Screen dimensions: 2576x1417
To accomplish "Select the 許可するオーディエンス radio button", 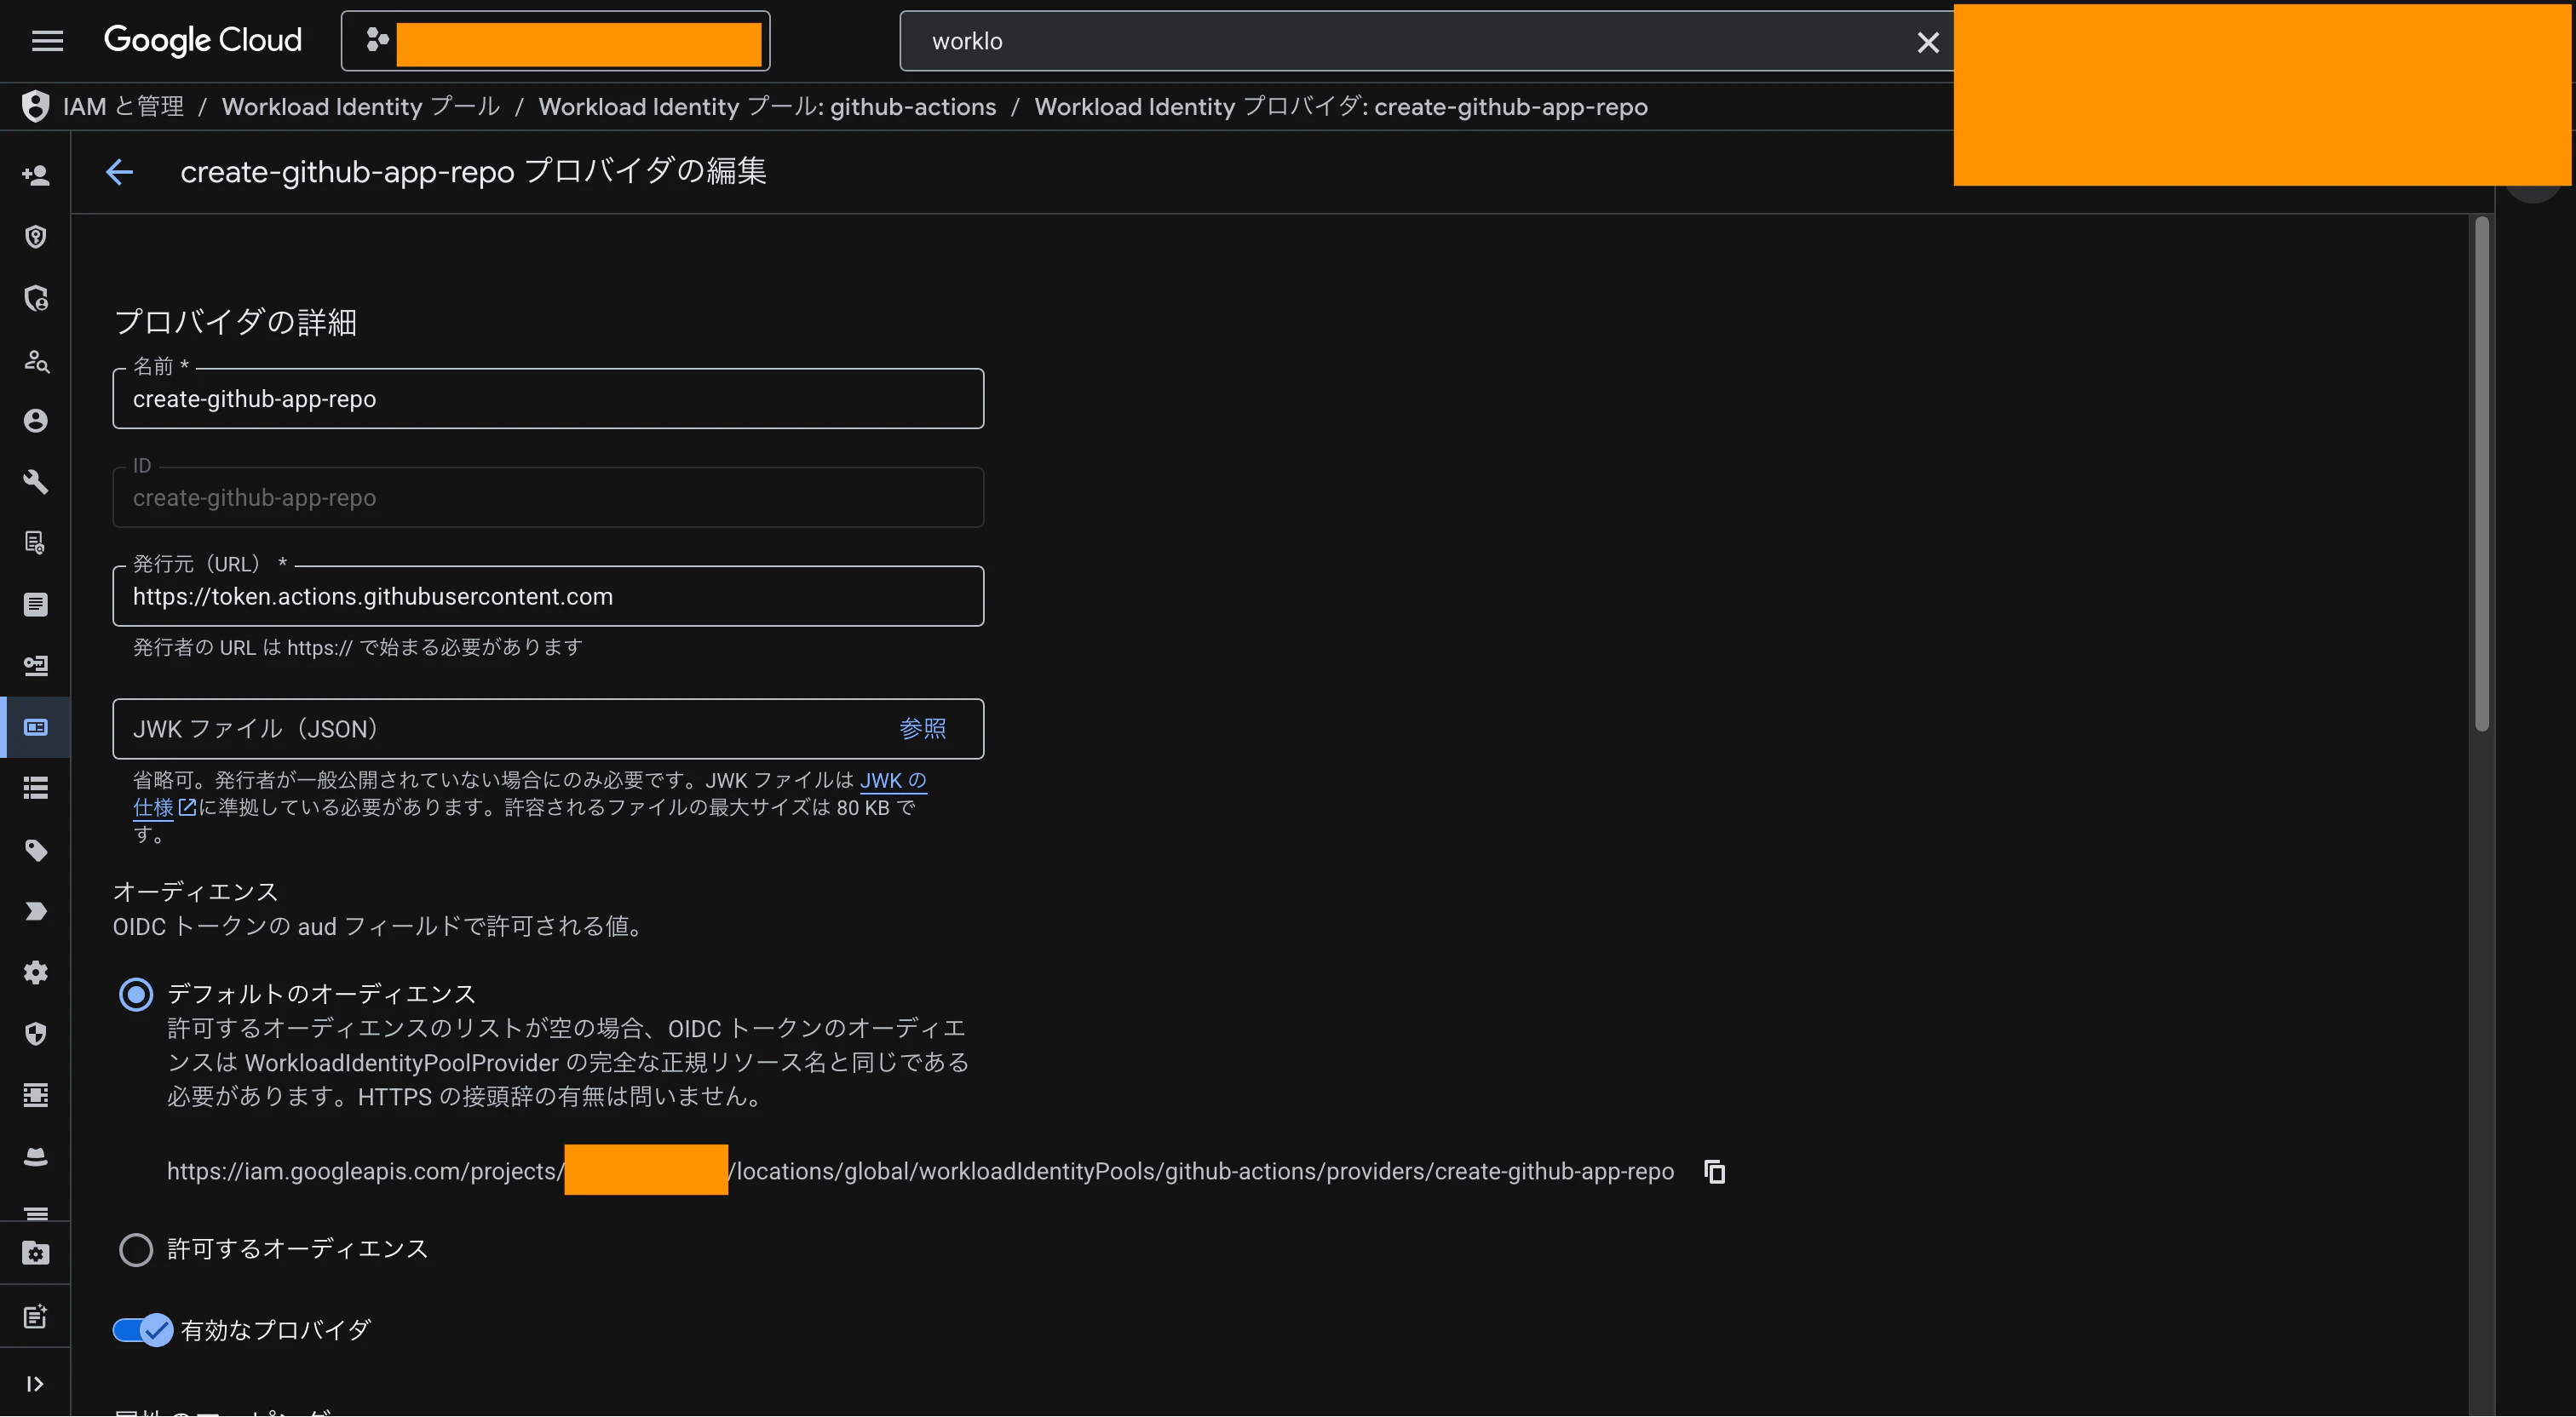I will [x=136, y=1250].
